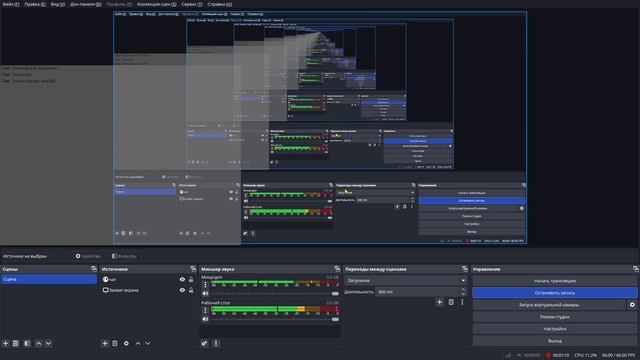The image size is (640, 360).
Task: Open Microphone channel options three-dot icon
Action: [205, 284]
